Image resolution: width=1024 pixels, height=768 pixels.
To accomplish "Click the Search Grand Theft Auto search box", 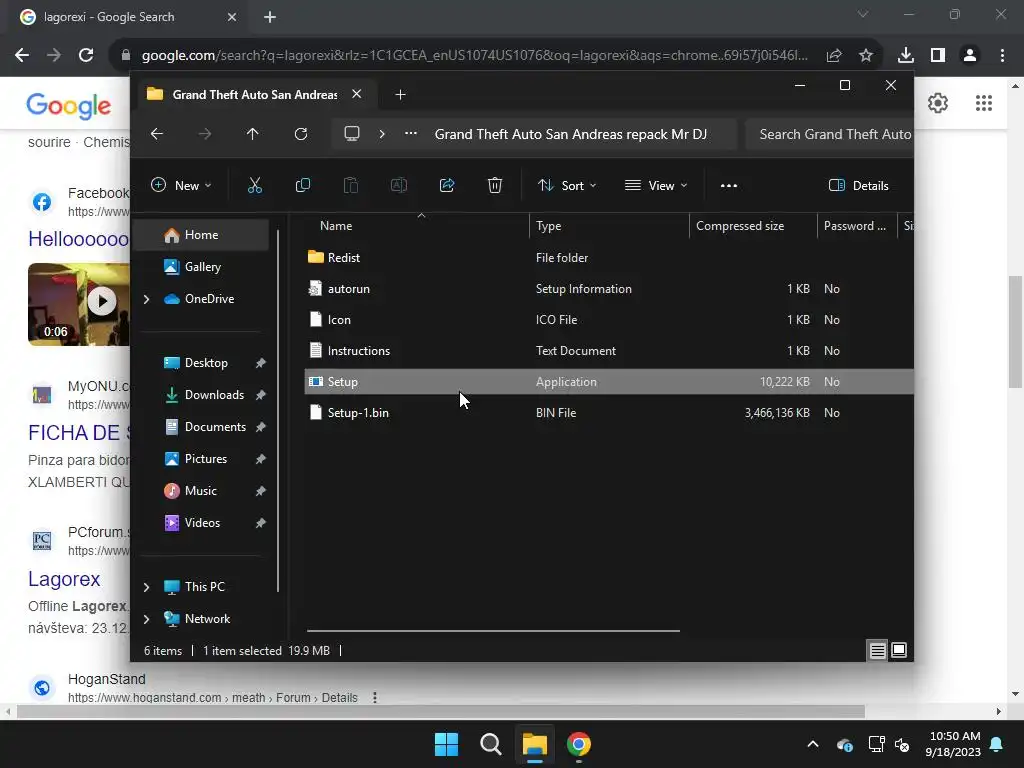I will click(x=829, y=134).
